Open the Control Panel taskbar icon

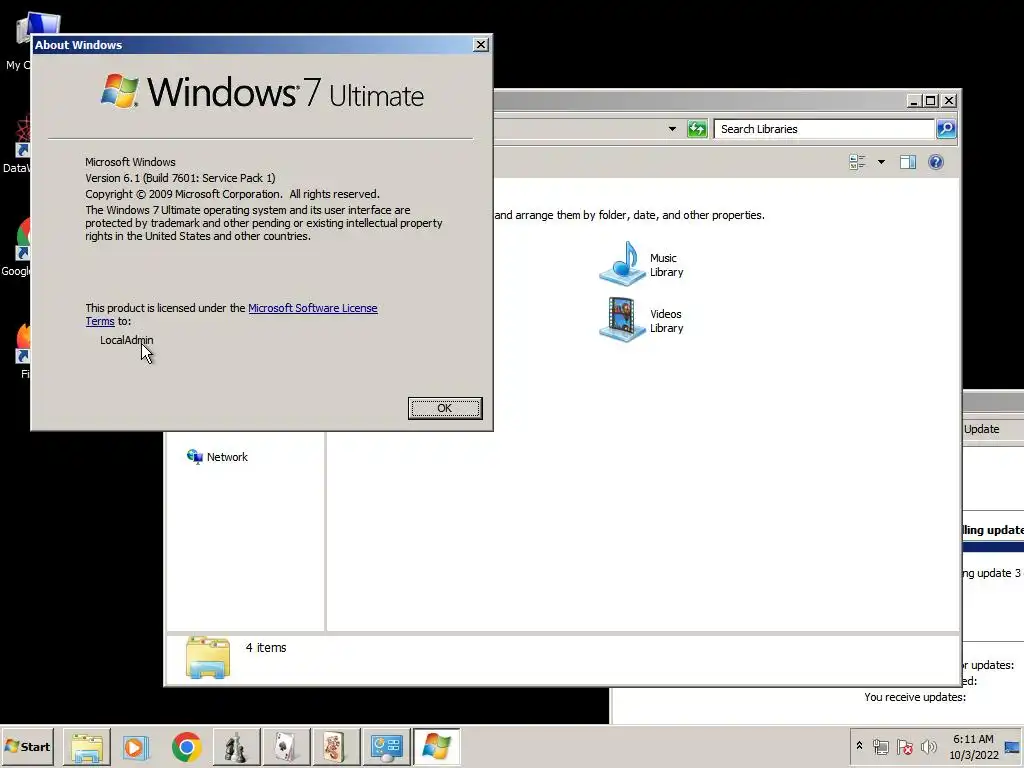click(x=386, y=747)
